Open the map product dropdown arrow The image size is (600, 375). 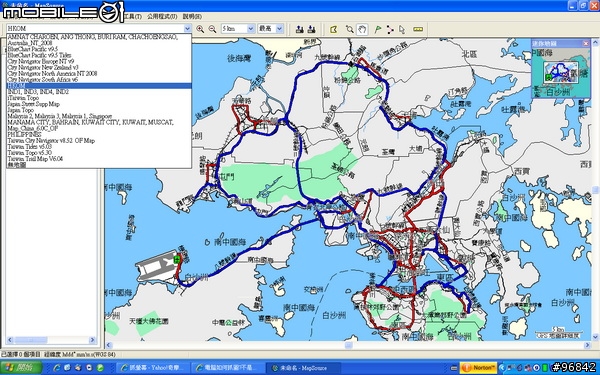pyautogui.click(x=187, y=28)
